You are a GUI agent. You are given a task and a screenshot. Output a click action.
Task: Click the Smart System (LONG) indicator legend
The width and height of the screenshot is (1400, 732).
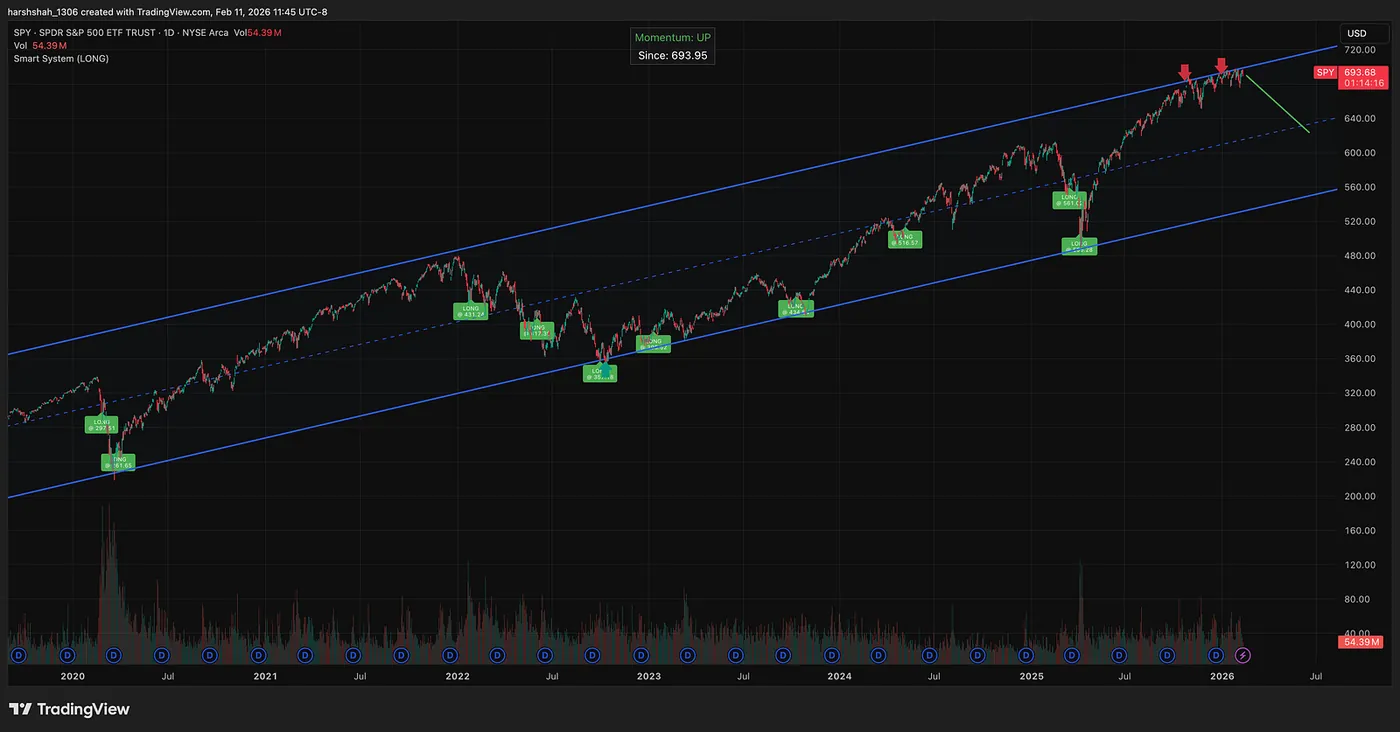(x=61, y=59)
